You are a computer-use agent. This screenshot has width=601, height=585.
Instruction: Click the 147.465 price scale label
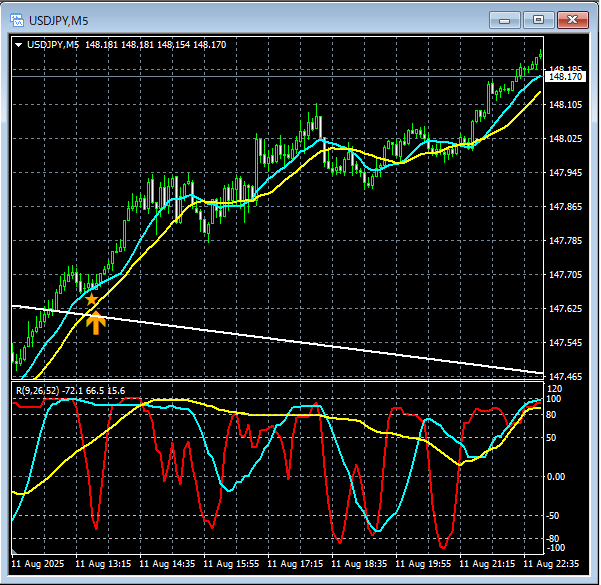pos(565,376)
